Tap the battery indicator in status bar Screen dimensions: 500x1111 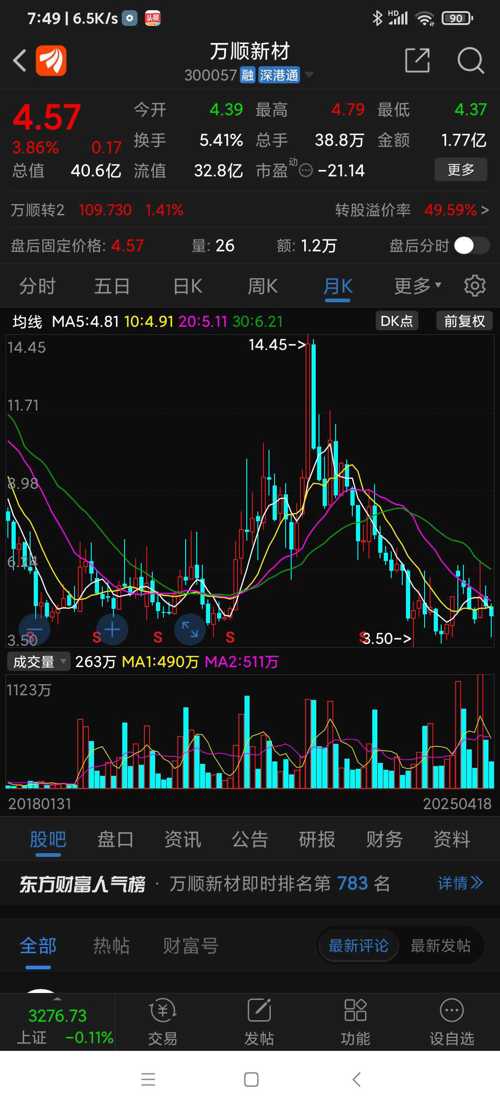pyautogui.click(x=457, y=19)
